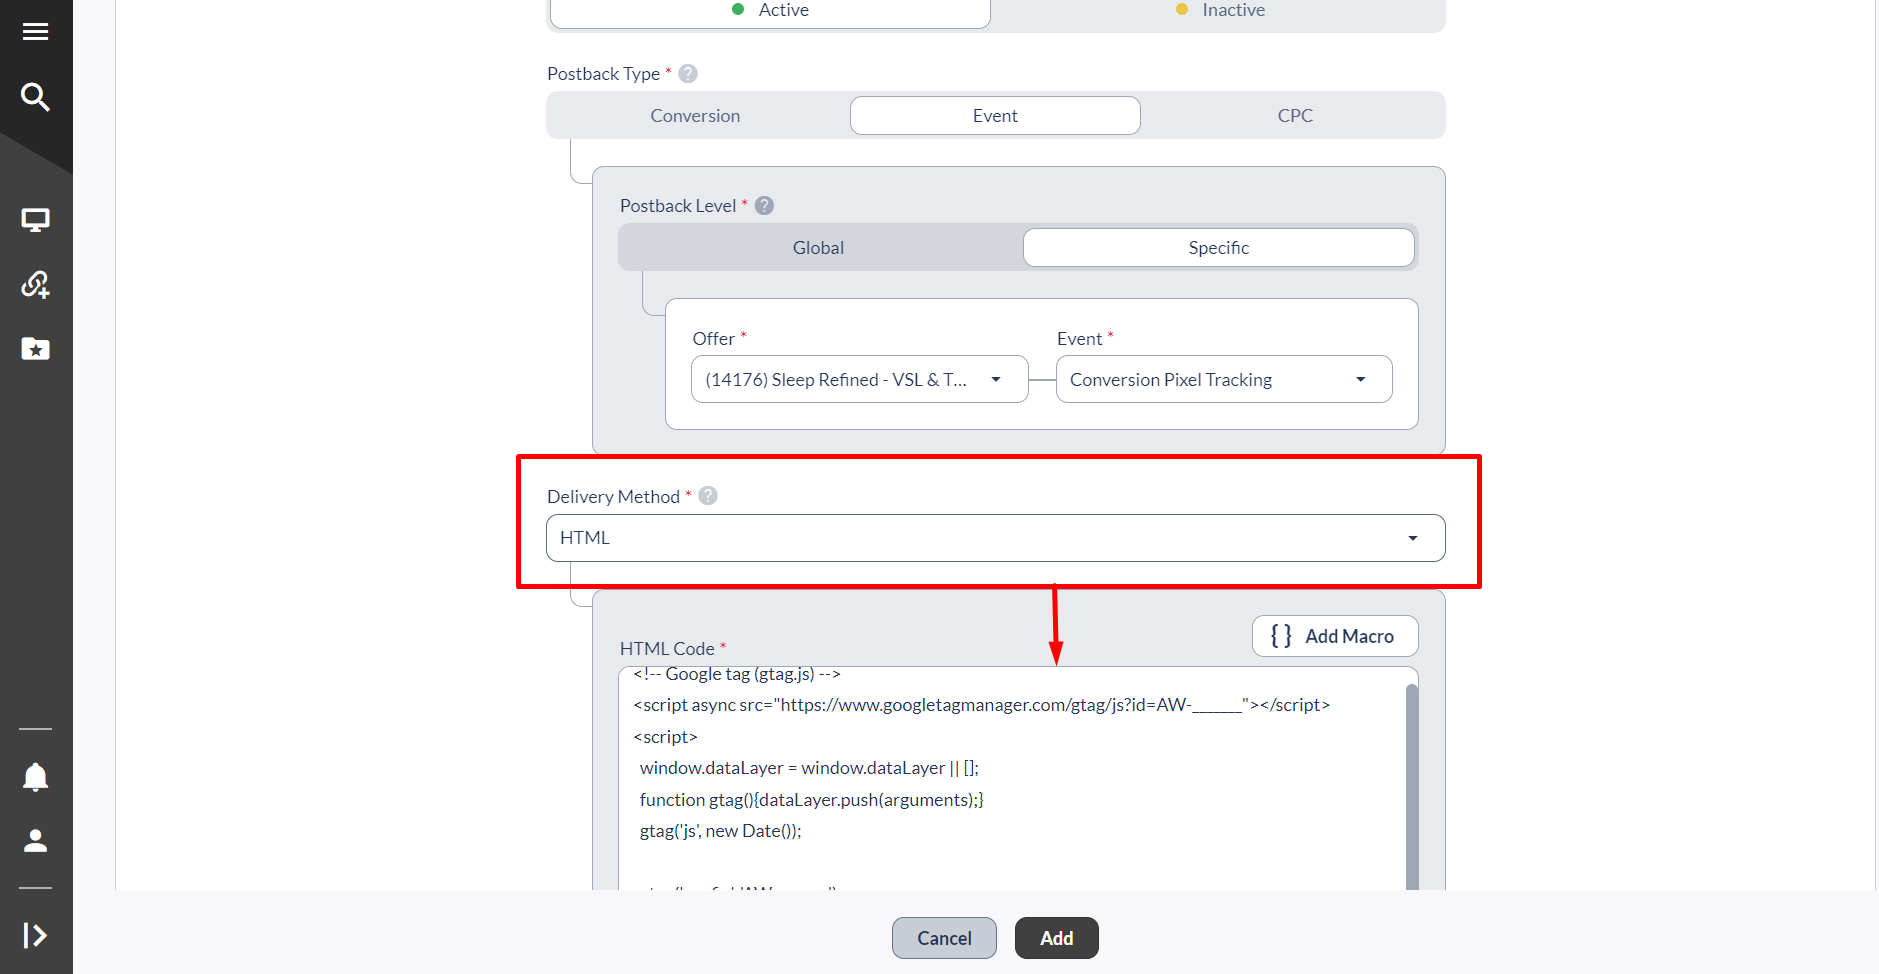Choose Global postback level

pos(818,248)
